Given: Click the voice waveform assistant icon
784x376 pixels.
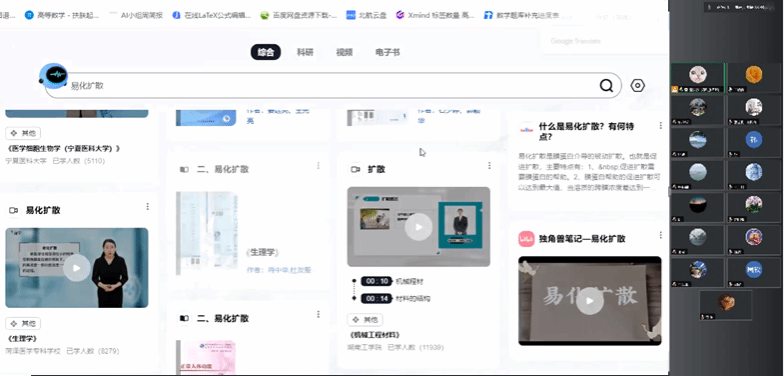Looking at the screenshot, I should (x=54, y=75).
